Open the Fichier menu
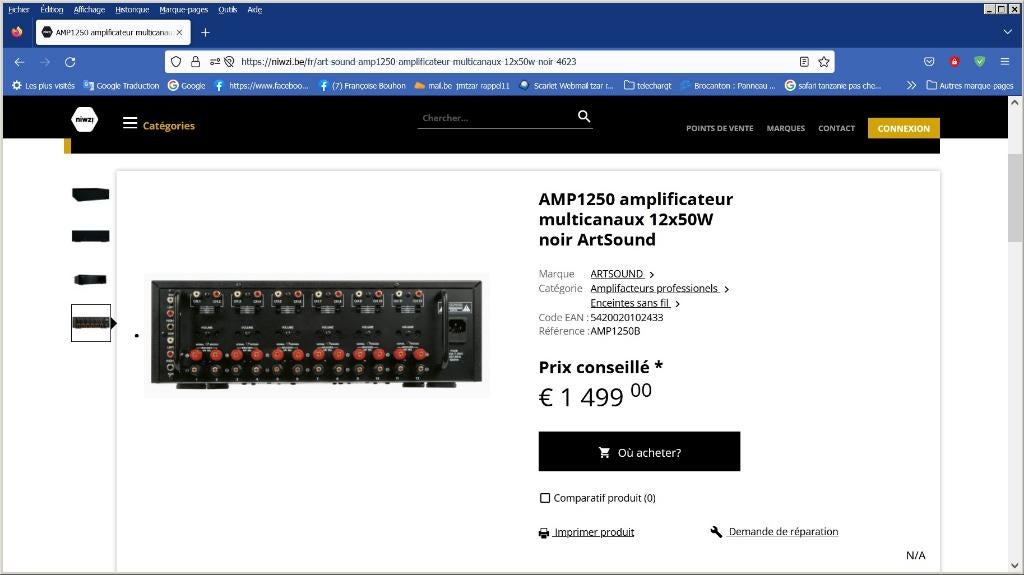 point(19,10)
